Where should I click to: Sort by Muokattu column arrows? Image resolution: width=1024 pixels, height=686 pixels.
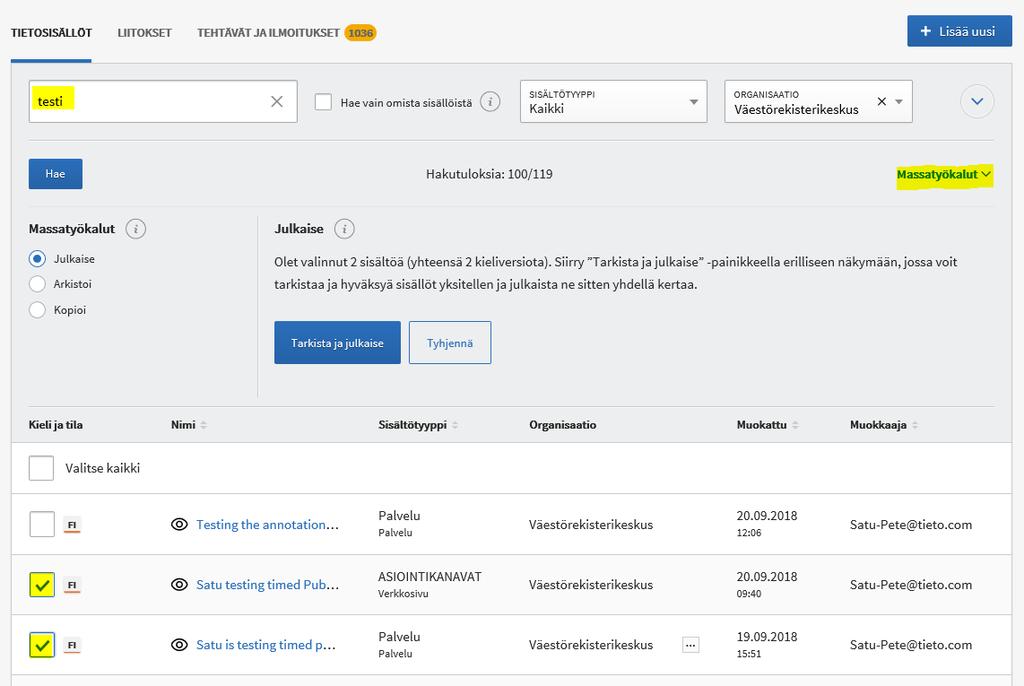click(x=795, y=425)
